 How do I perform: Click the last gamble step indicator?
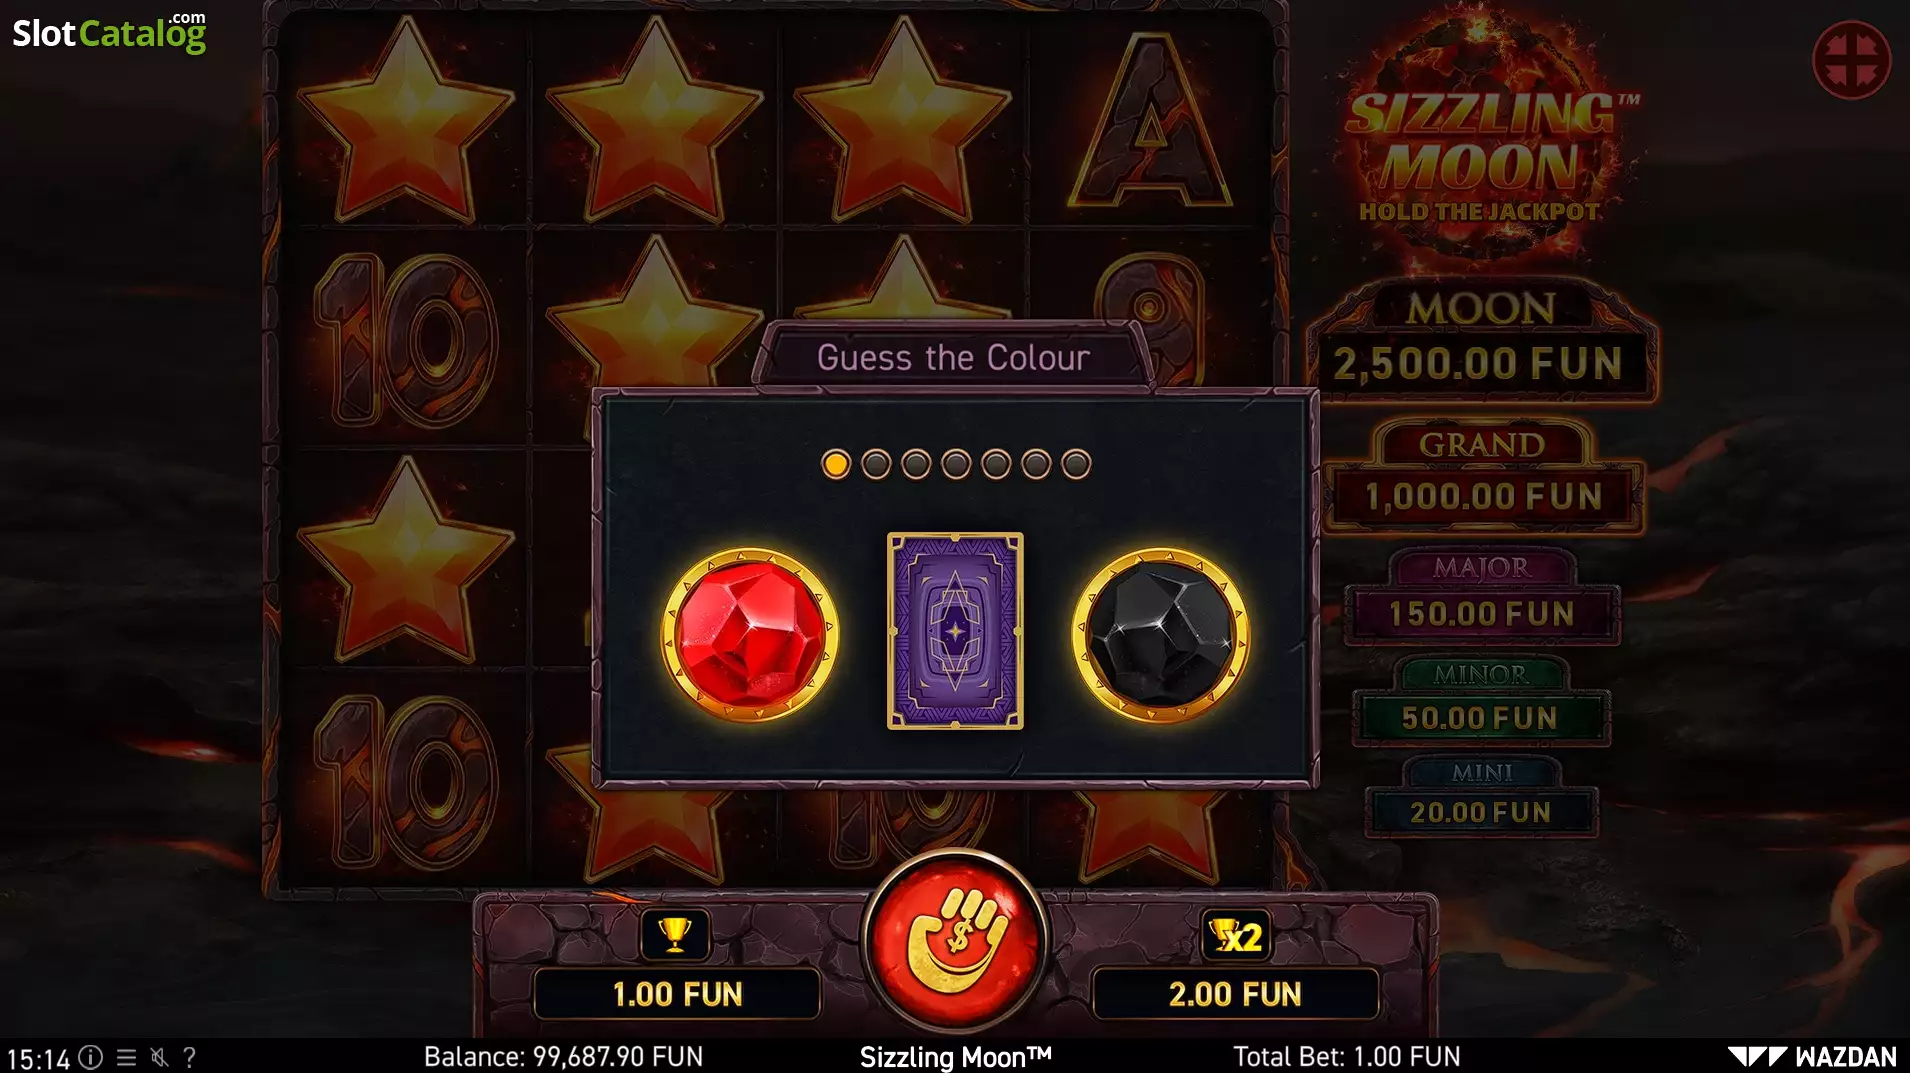click(x=1076, y=464)
